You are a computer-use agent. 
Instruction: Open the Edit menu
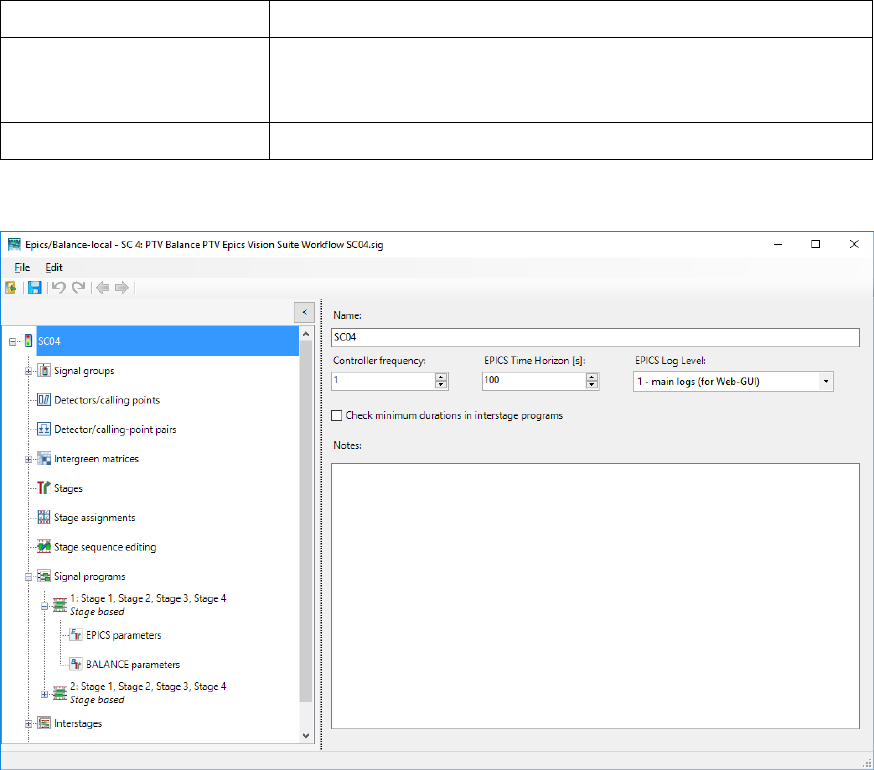pos(54,268)
